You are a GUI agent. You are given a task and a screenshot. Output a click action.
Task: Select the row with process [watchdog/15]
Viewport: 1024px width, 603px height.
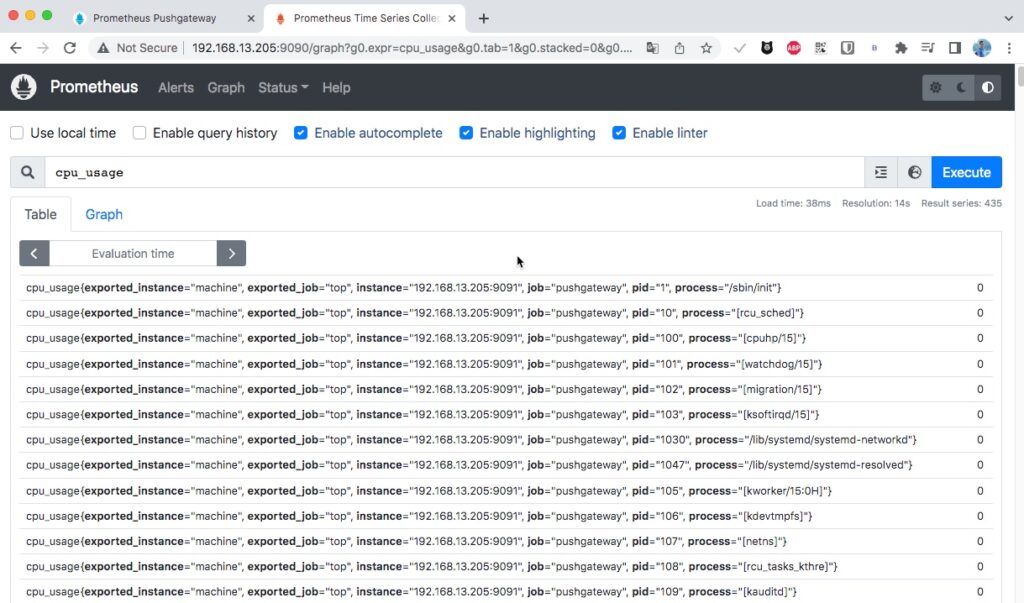pyautogui.click(x=505, y=364)
